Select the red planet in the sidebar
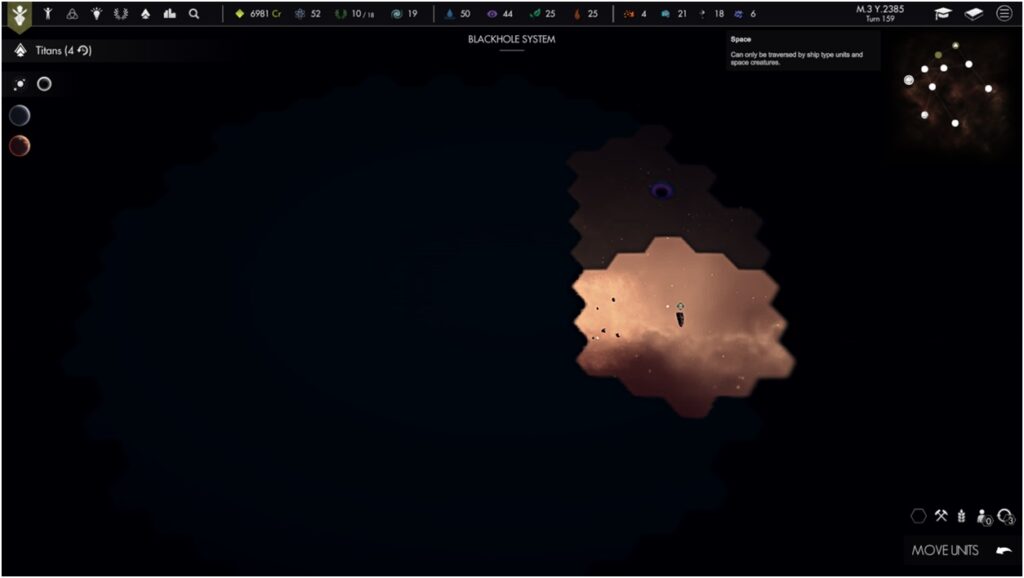Viewport: 1024px width, 578px height. click(x=20, y=146)
